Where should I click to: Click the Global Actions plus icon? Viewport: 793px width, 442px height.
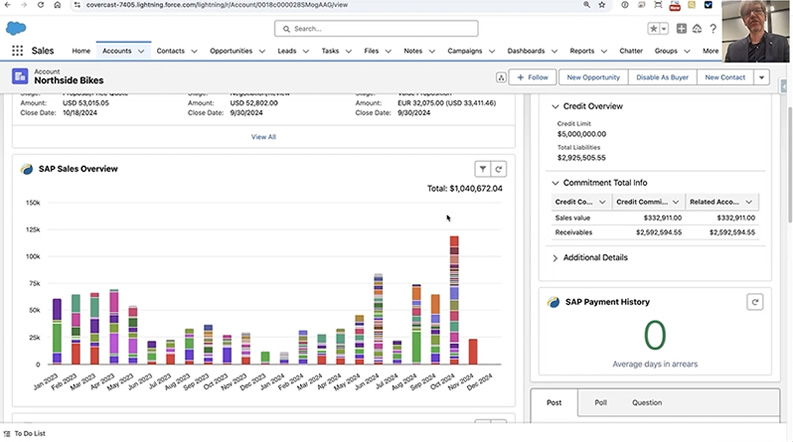[681, 29]
